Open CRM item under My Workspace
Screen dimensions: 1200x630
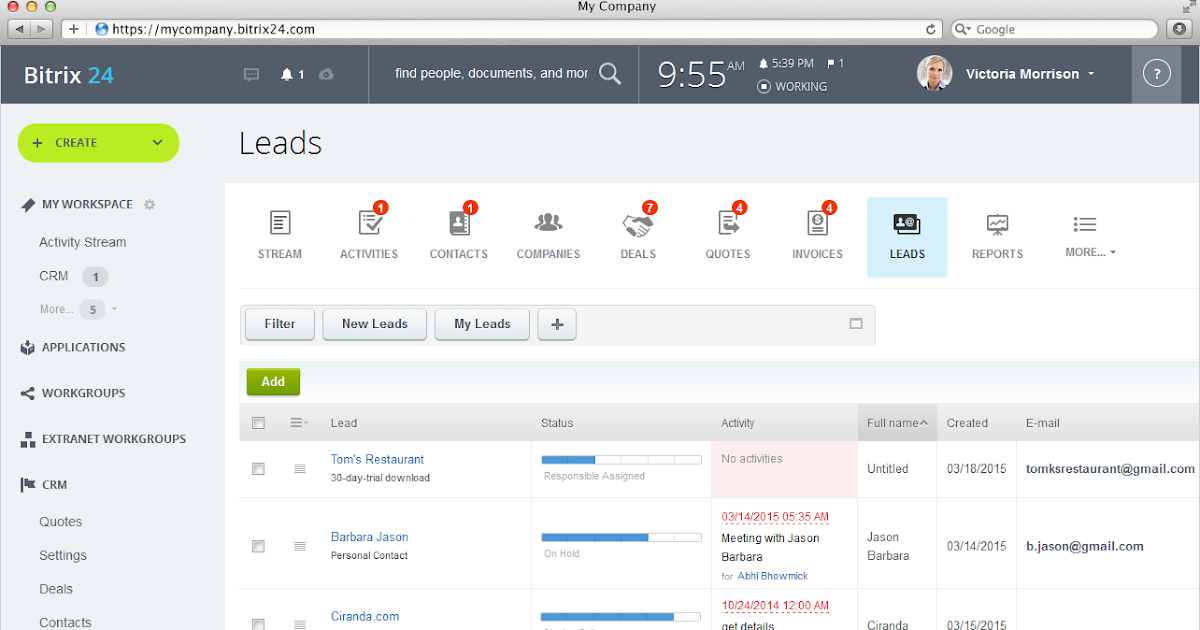[54, 276]
